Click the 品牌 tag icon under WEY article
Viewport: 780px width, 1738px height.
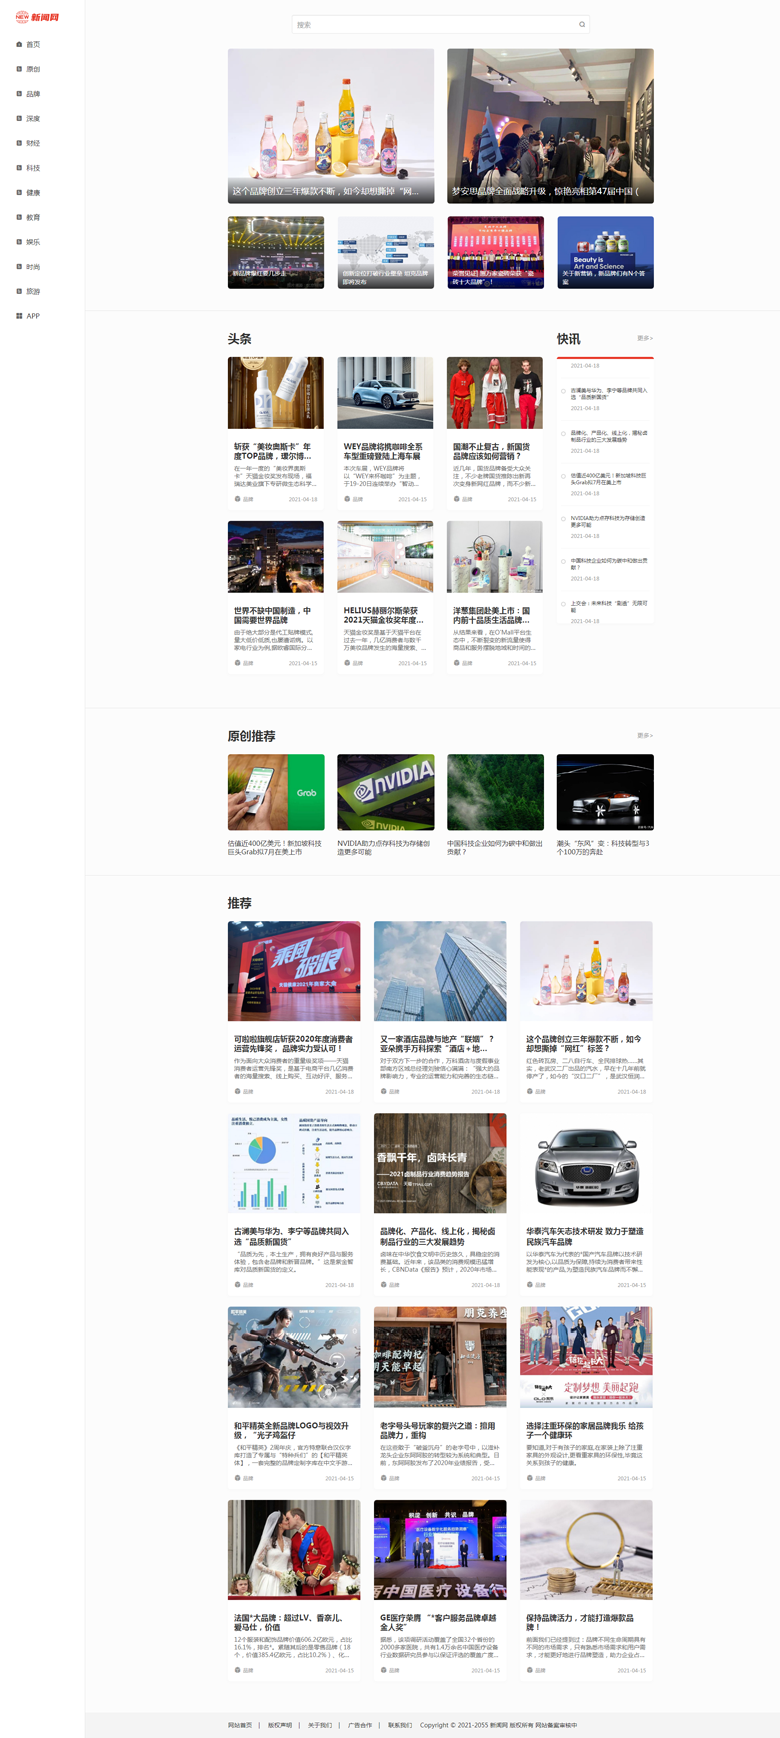point(347,499)
